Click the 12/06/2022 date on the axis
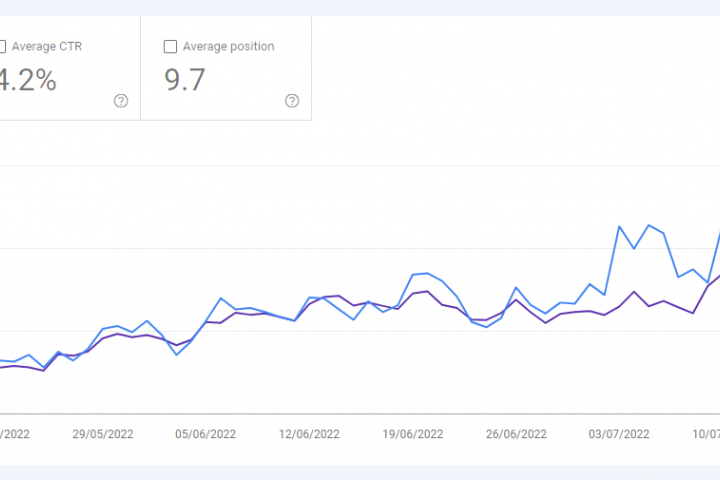This screenshot has height=480, width=720. (309, 434)
